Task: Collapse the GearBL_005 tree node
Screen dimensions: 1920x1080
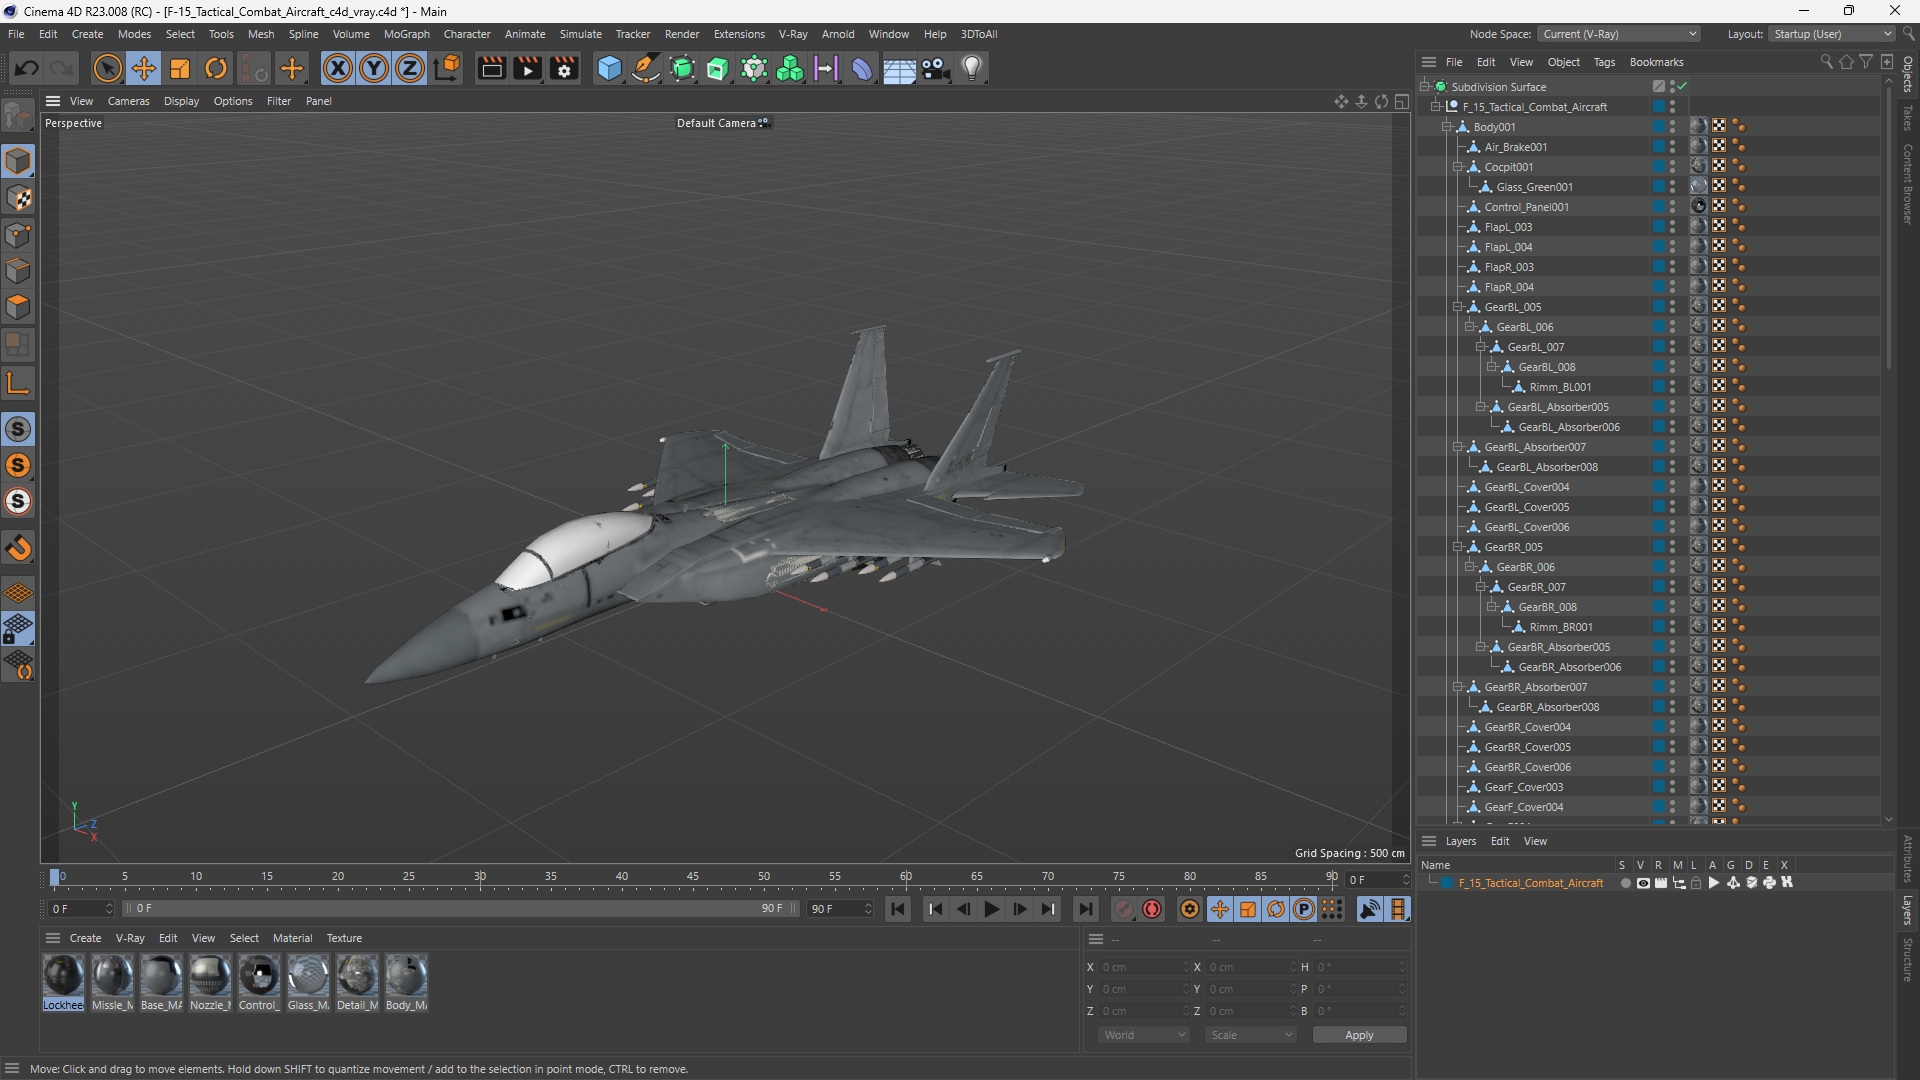Action: pyautogui.click(x=1457, y=307)
